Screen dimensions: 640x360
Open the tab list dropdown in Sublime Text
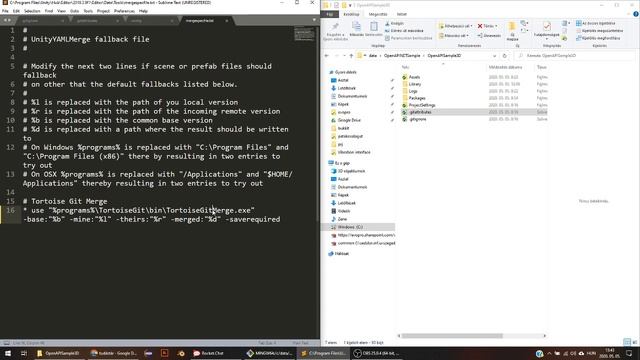point(314,20)
